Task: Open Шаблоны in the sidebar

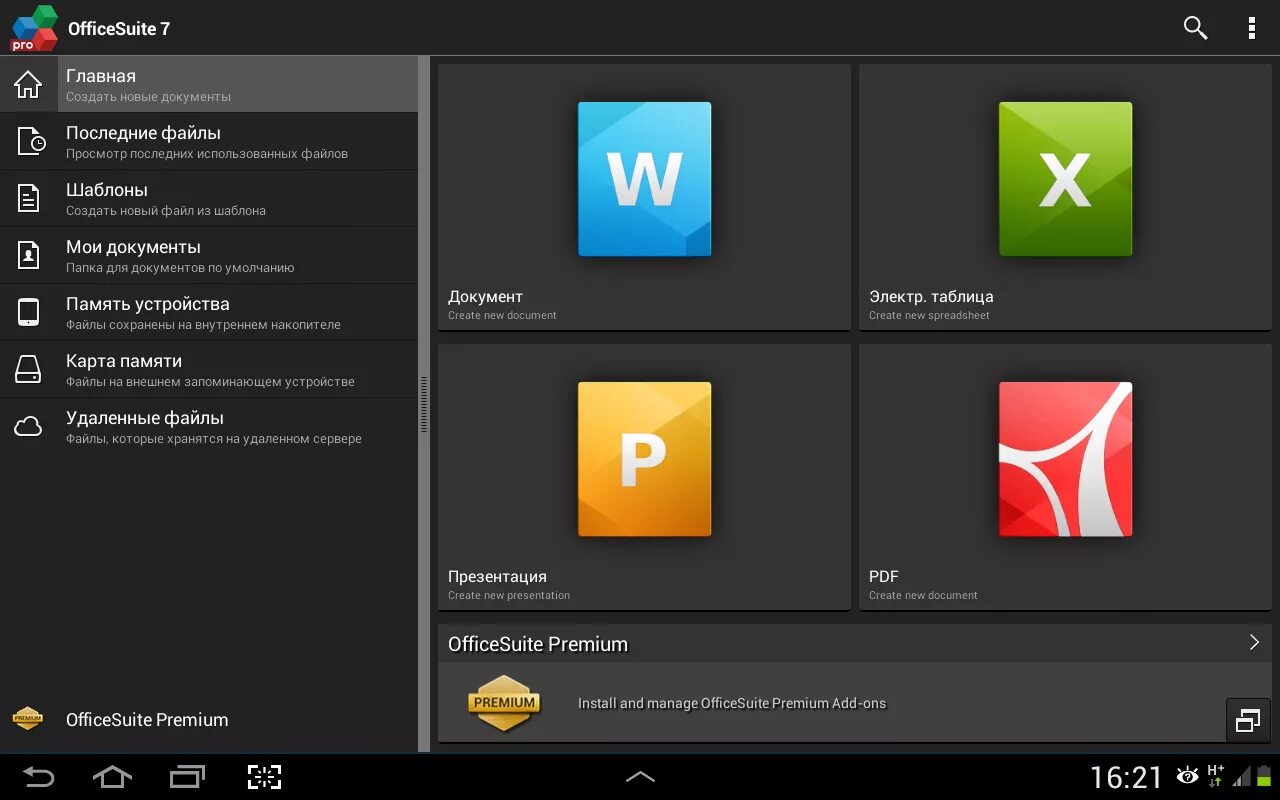Action: [209, 198]
